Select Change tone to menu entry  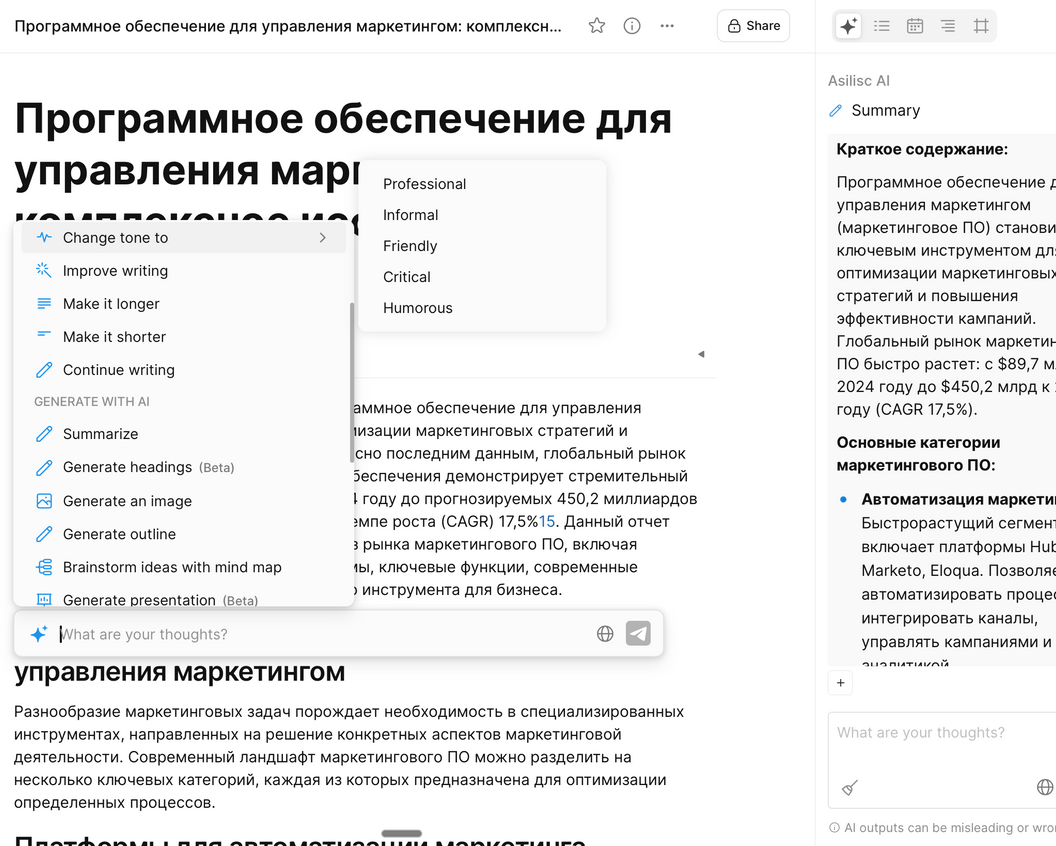click(184, 238)
